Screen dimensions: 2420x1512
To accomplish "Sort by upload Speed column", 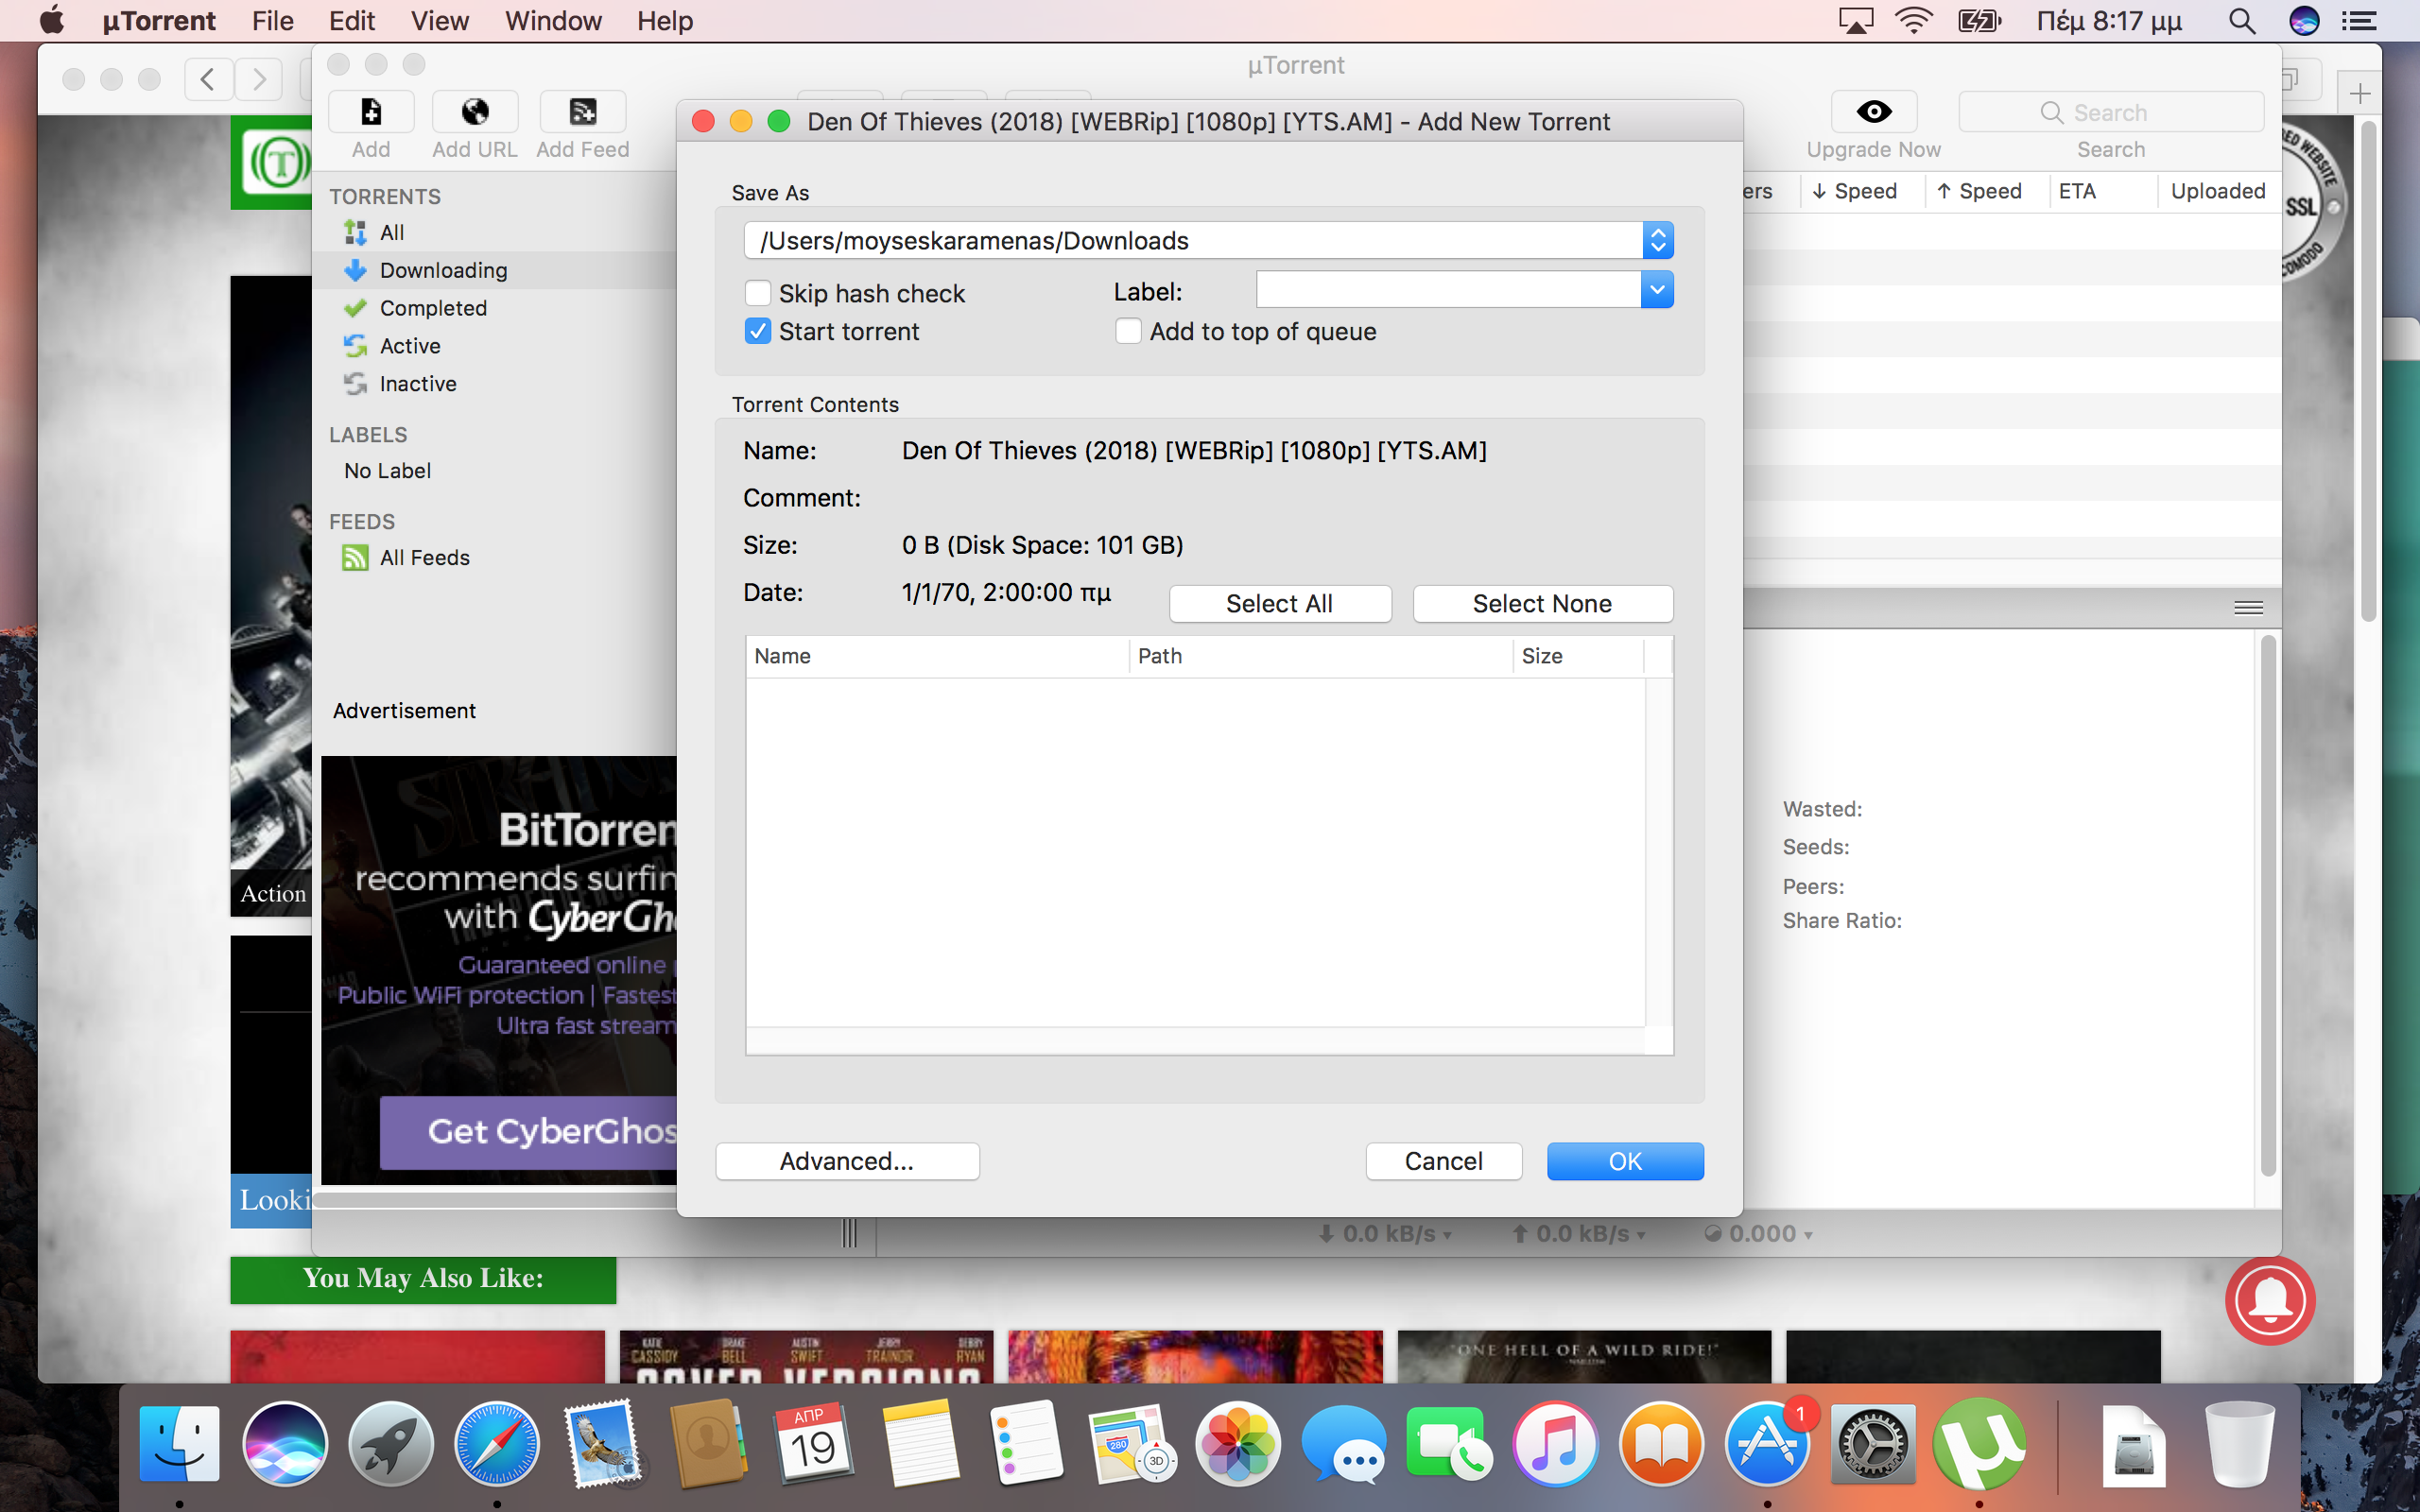I will click(1986, 191).
